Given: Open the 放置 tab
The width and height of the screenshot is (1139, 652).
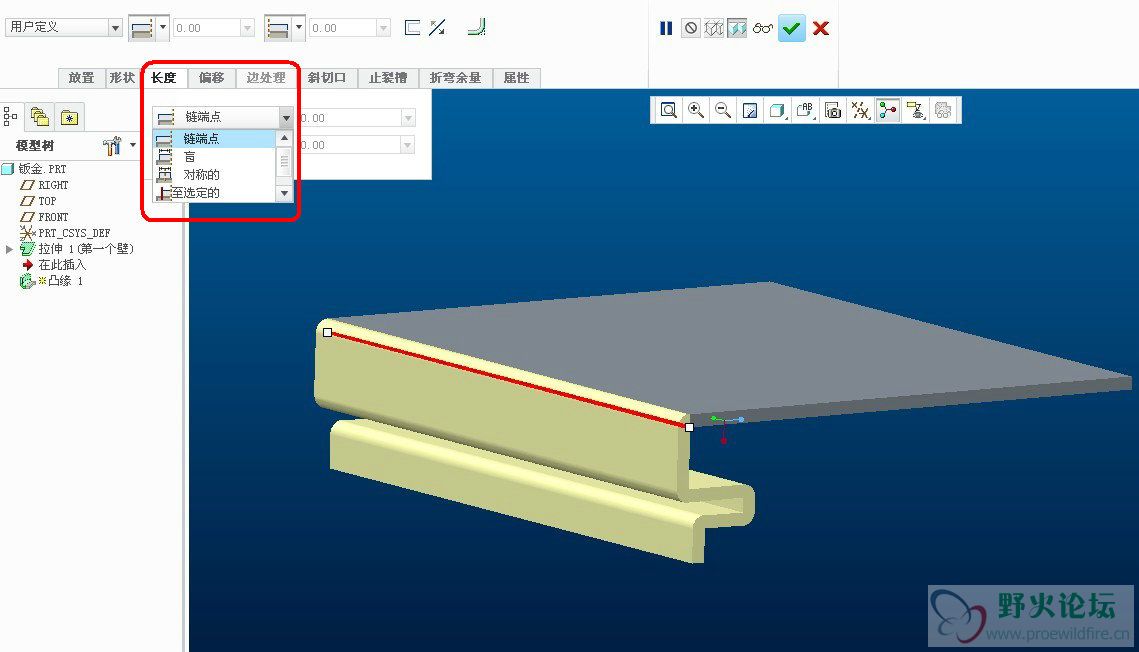Looking at the screenshot, I should 81,78.
